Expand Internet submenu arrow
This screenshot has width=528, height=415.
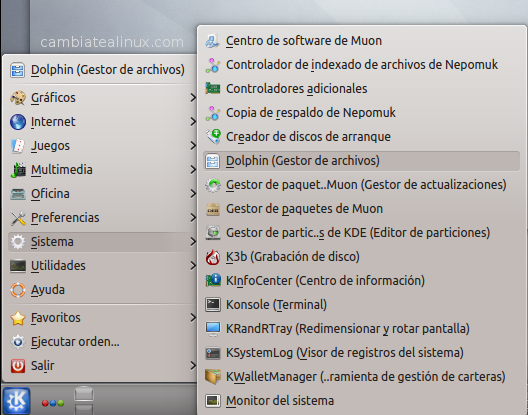pyautogui.click(x=193, y=122)
